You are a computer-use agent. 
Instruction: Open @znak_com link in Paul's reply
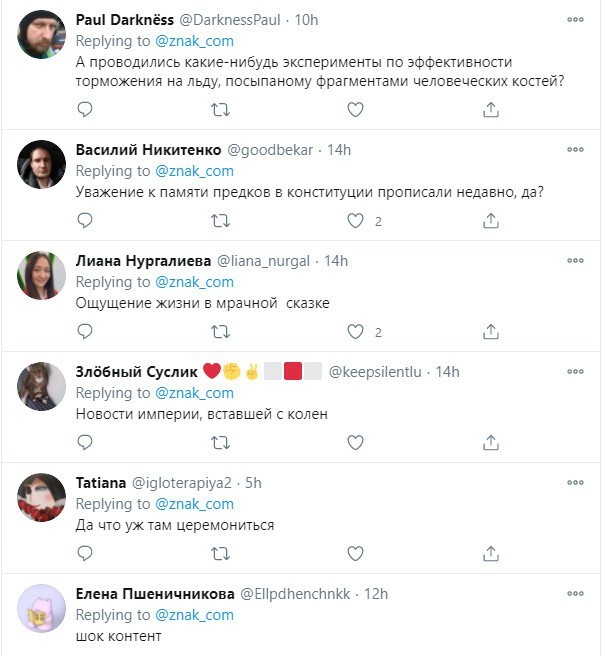194,41
